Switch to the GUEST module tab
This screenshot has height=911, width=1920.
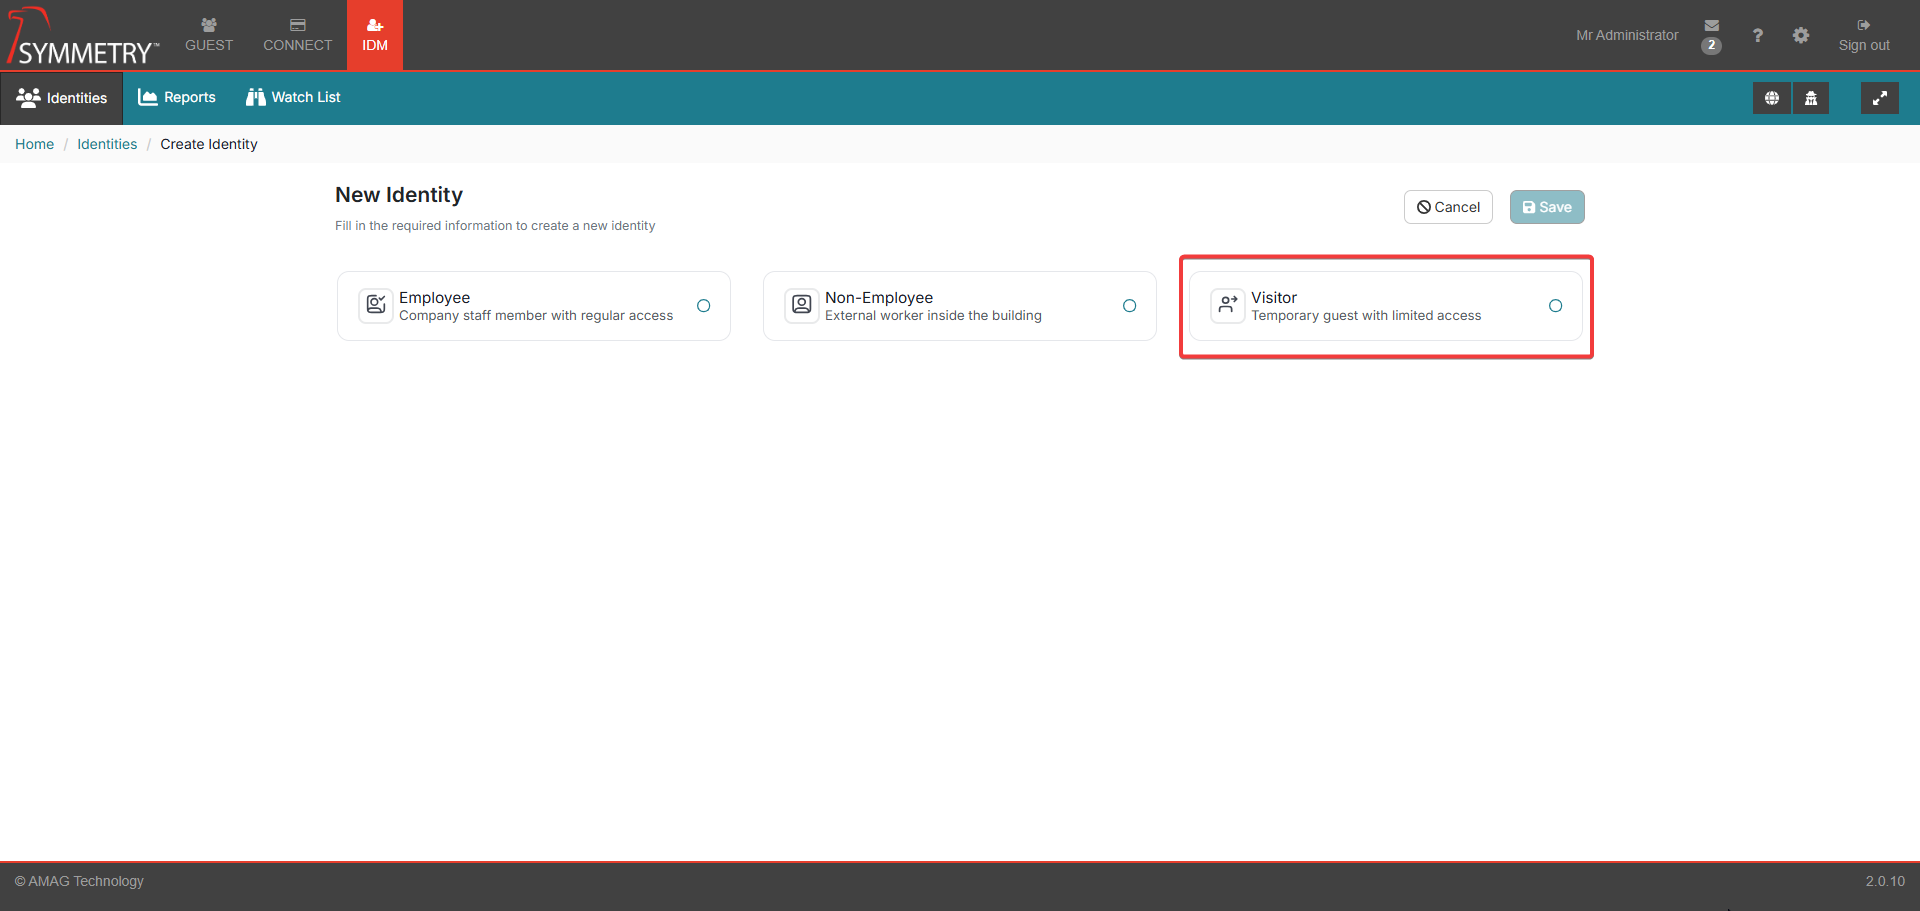pos(209,36)
